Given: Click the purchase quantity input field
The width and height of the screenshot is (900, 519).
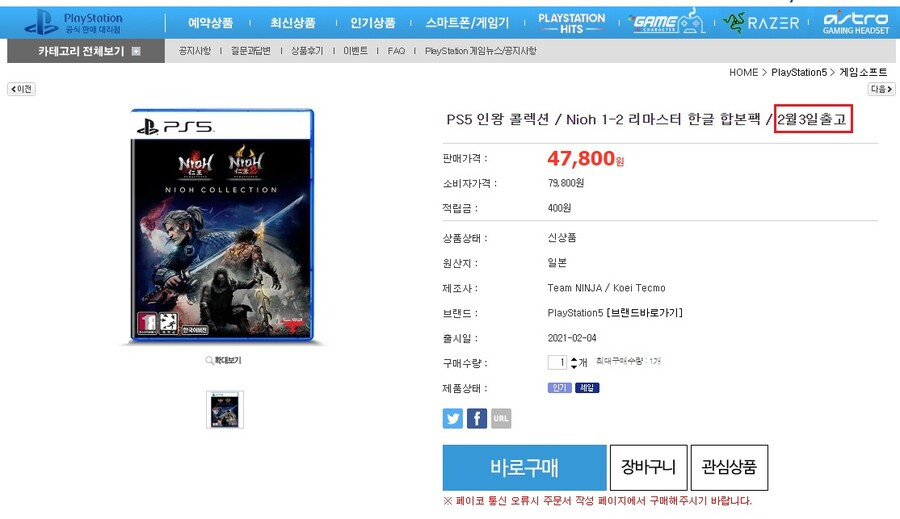Looking at the screenshot, I should [x=557, y=362].
